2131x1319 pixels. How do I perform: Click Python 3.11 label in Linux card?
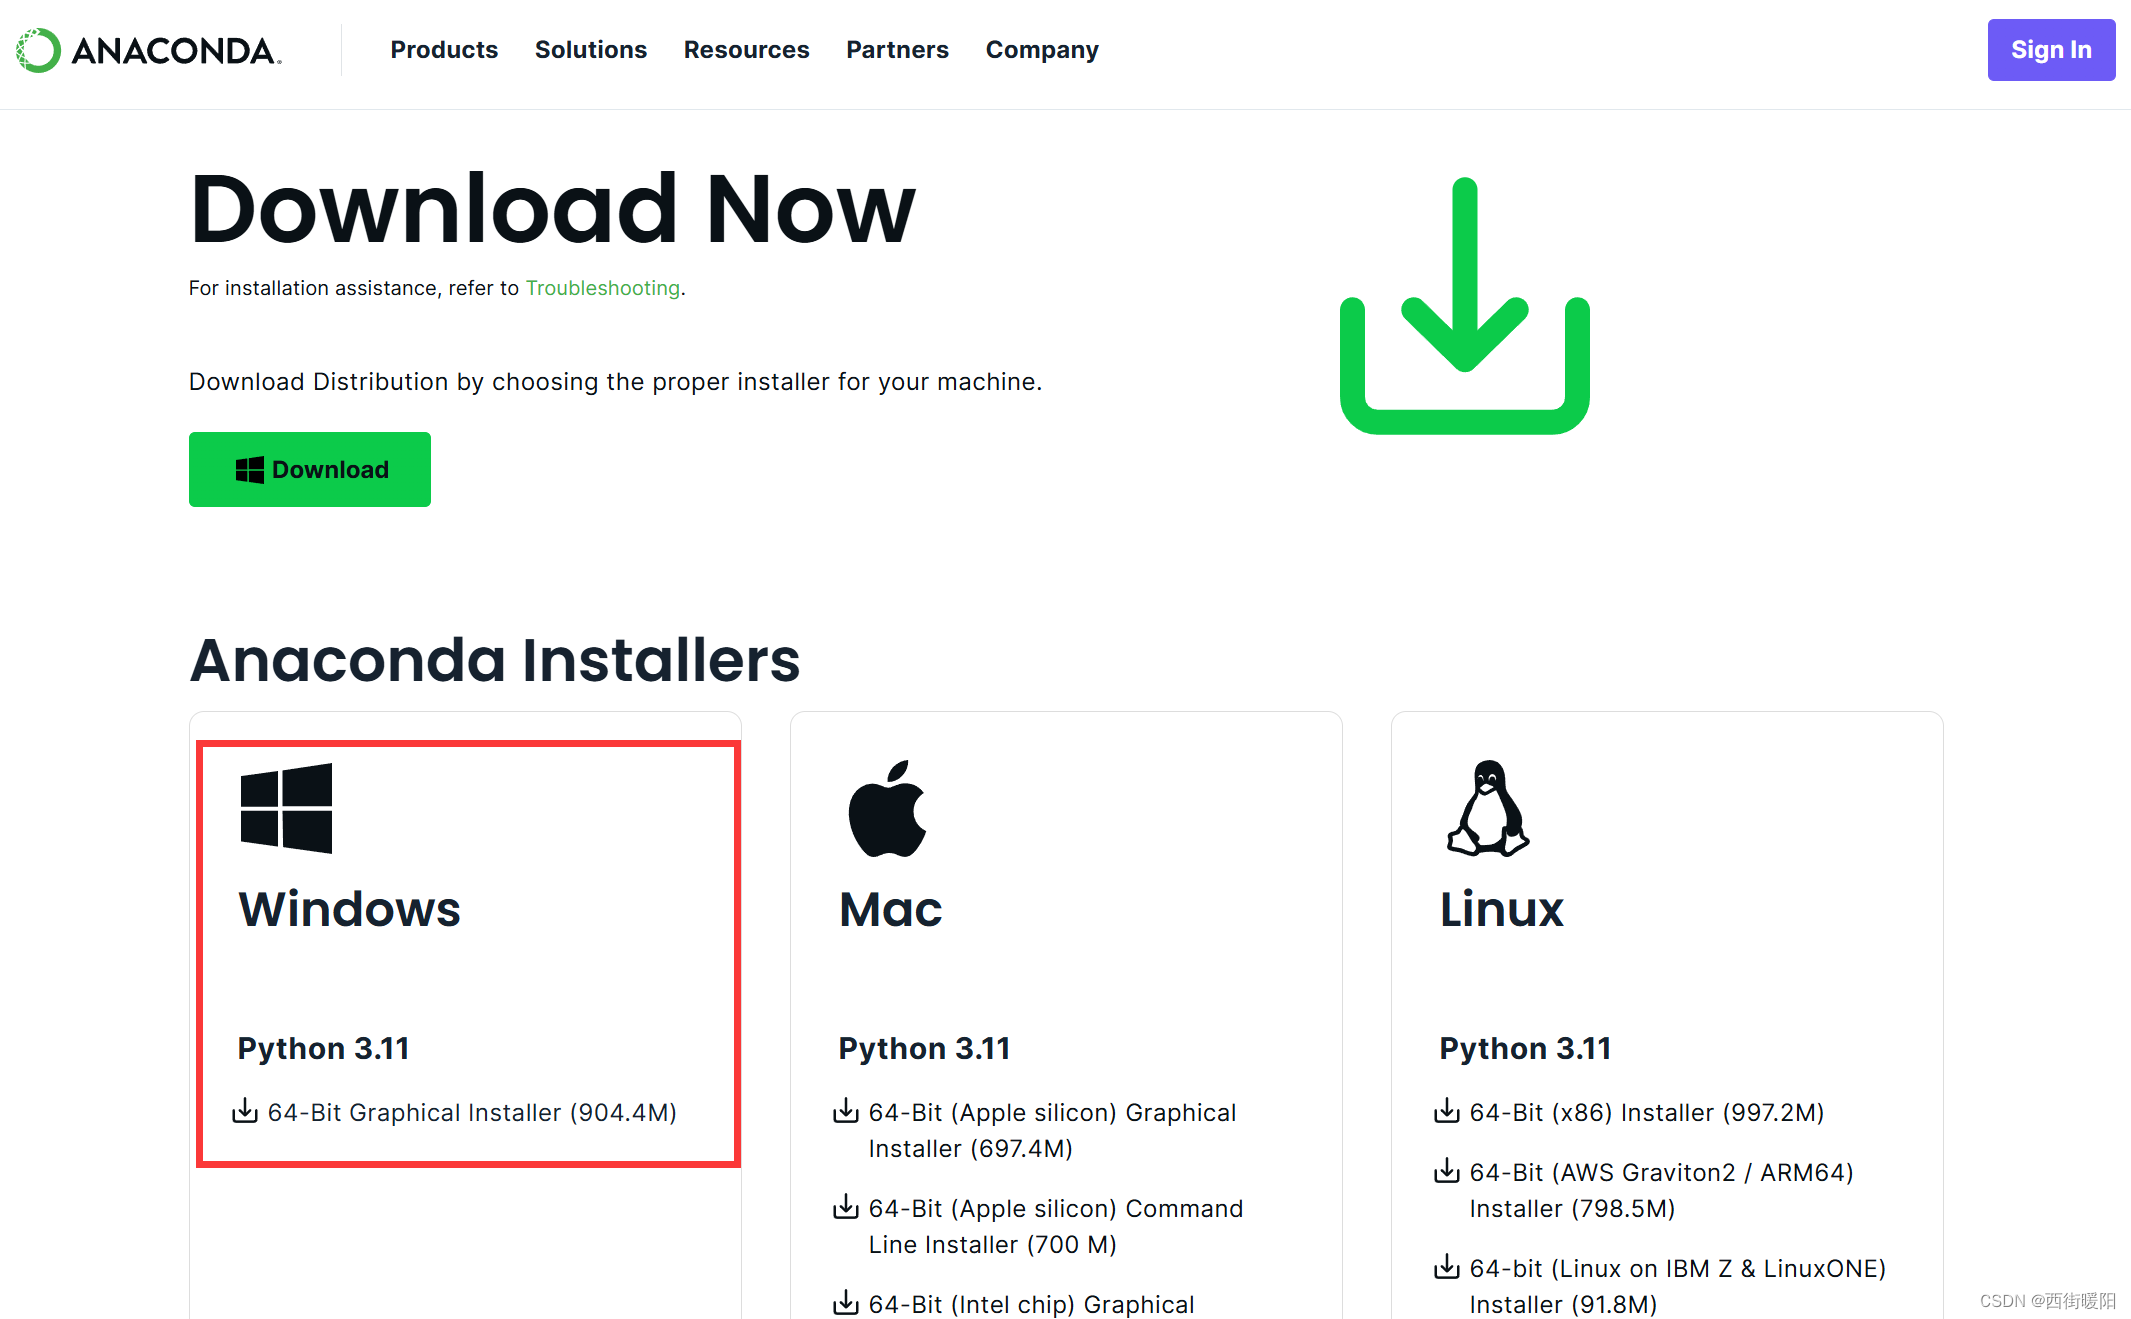click(1525, 1049)
